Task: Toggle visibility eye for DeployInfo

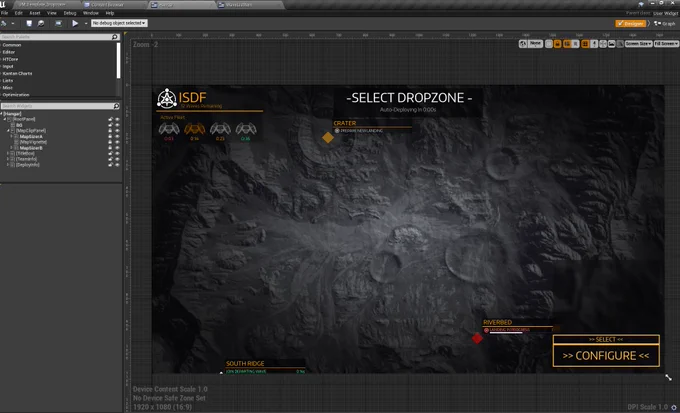Action: 117,165
